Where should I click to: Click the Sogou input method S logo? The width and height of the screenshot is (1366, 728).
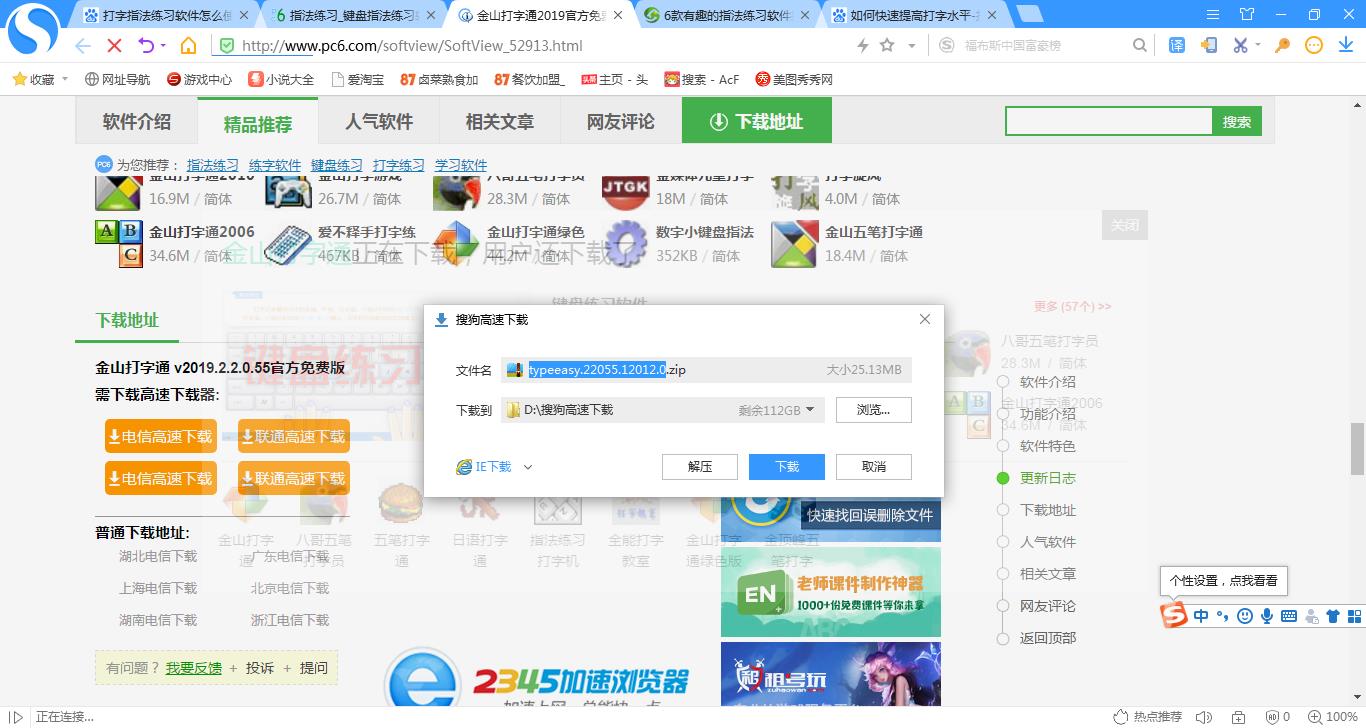[x=1173, y=614]
